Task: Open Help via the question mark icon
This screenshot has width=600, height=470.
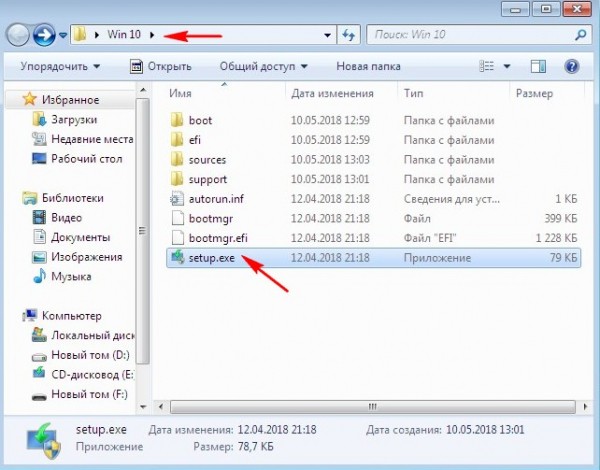Action: click(571, 67)
